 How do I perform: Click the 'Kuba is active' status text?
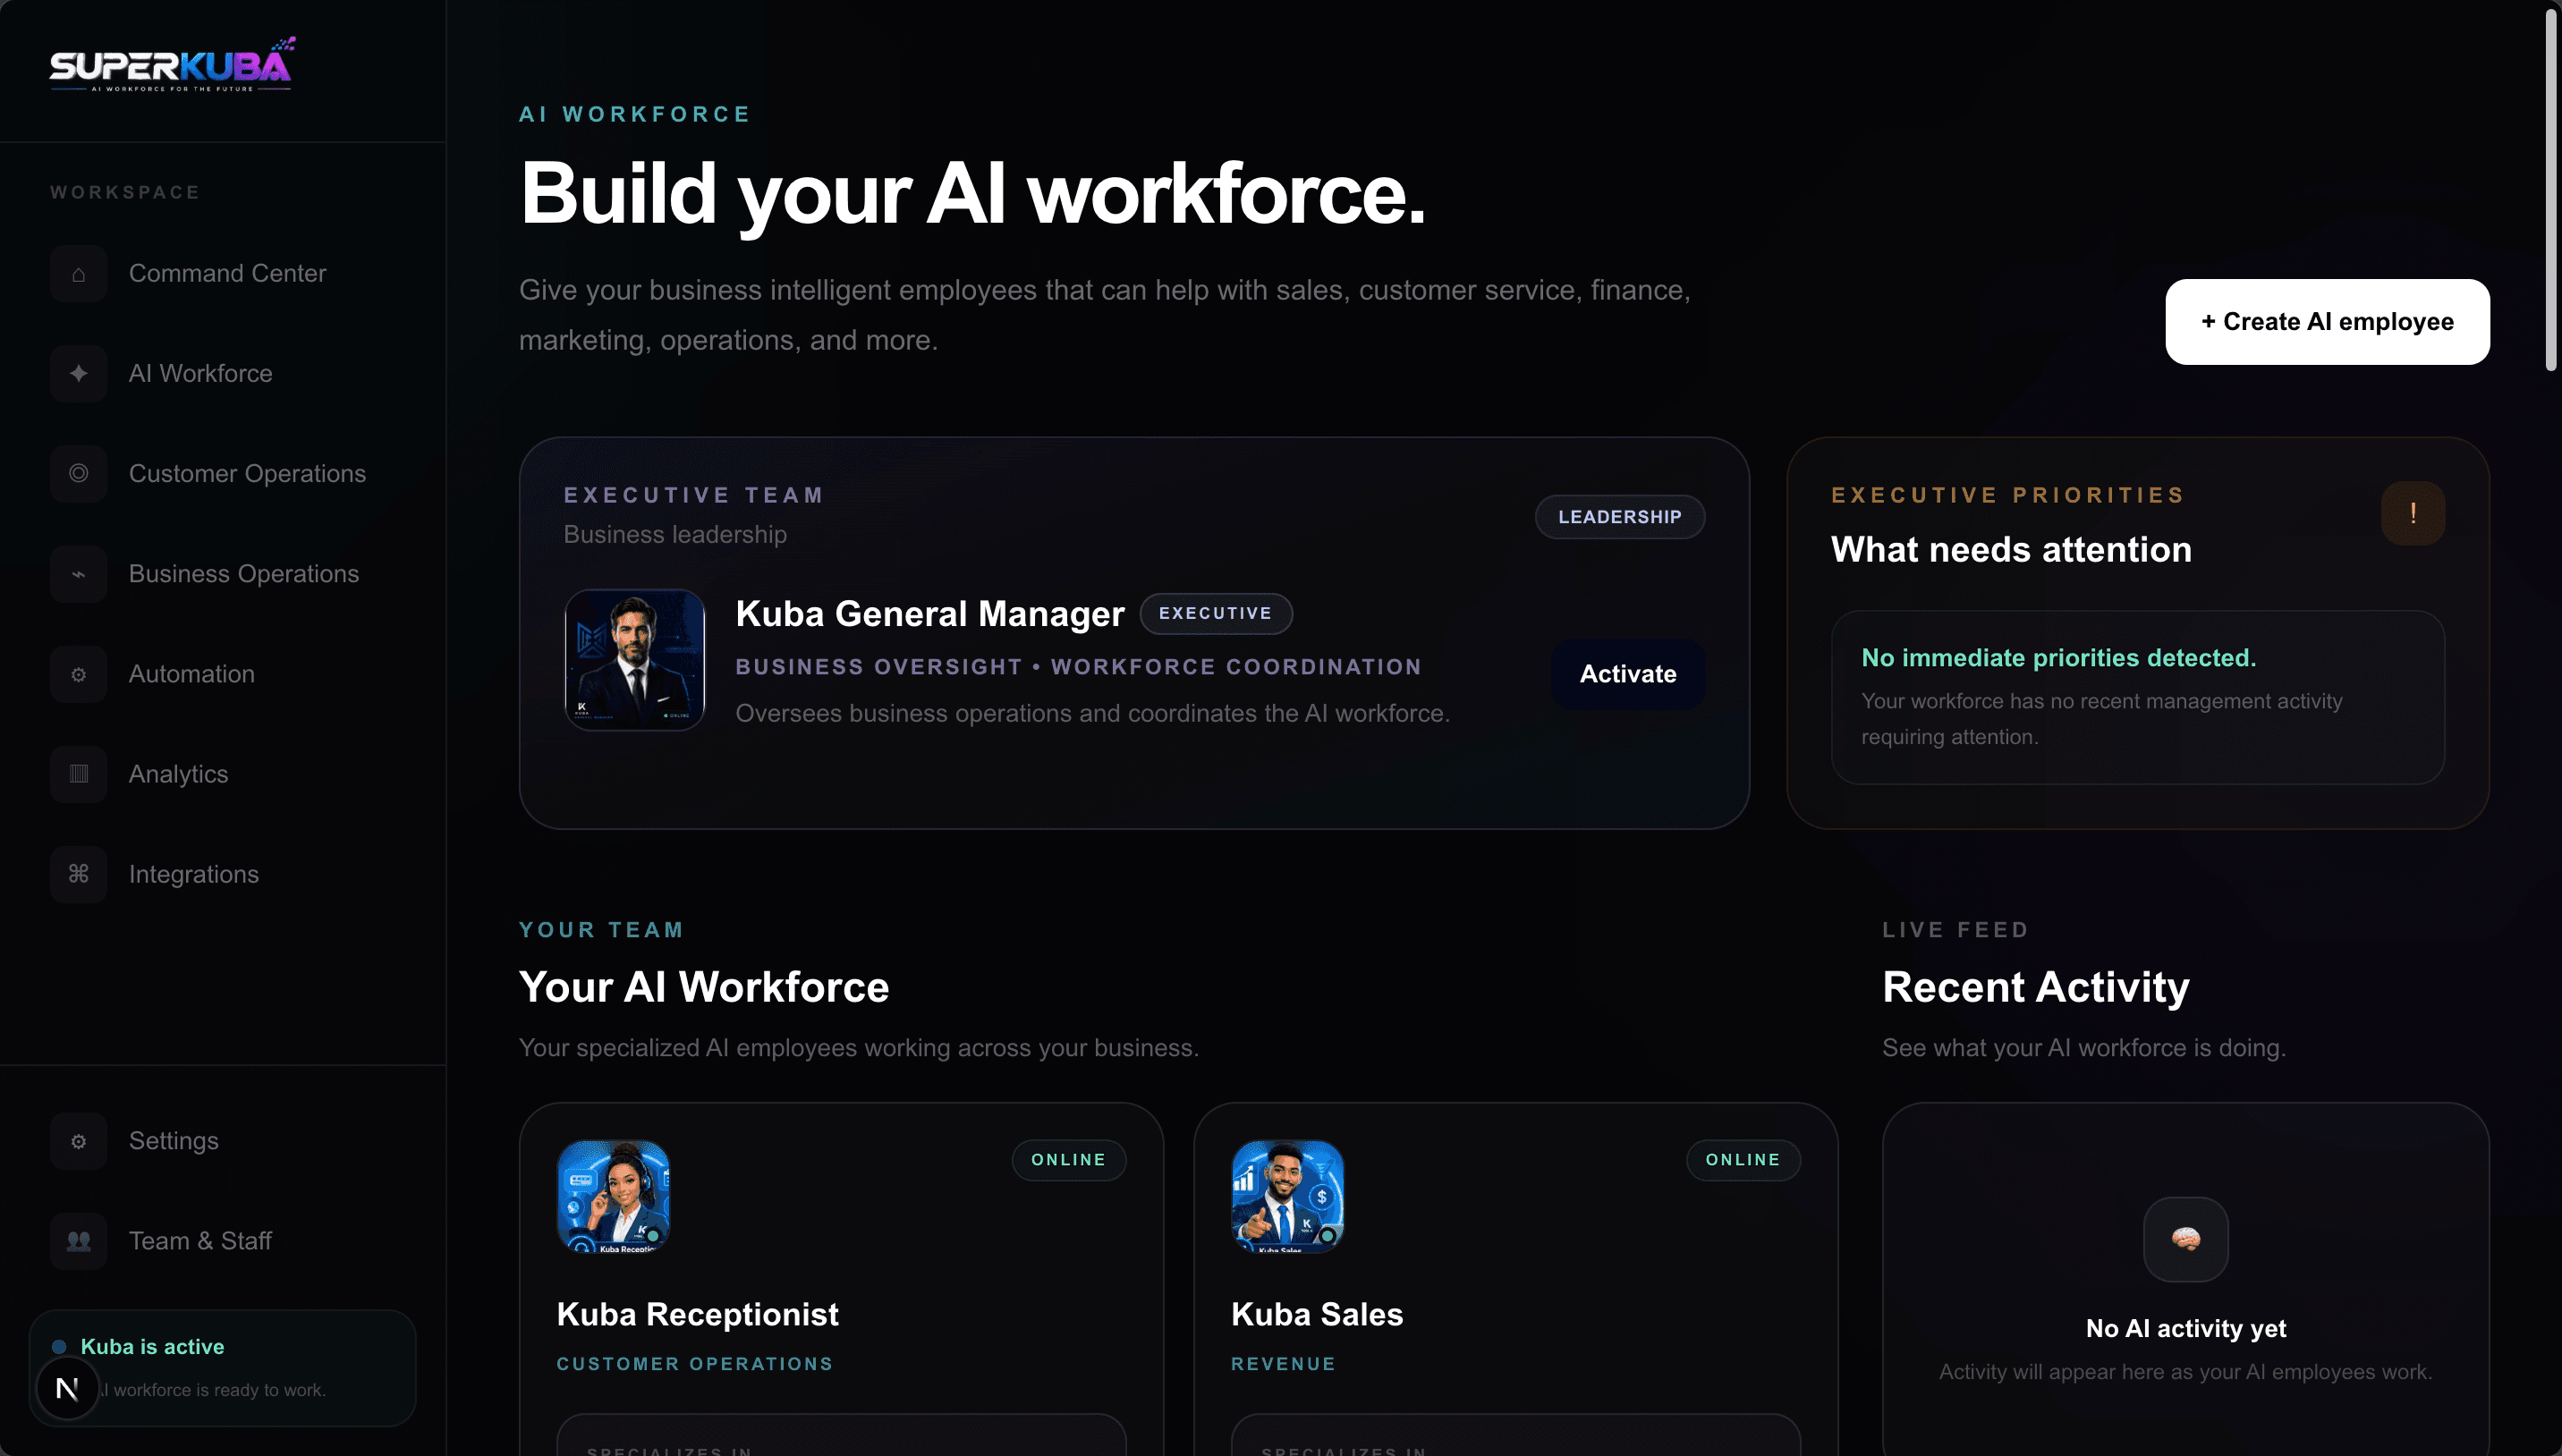pyautogui.click(x=152, y=1347)
